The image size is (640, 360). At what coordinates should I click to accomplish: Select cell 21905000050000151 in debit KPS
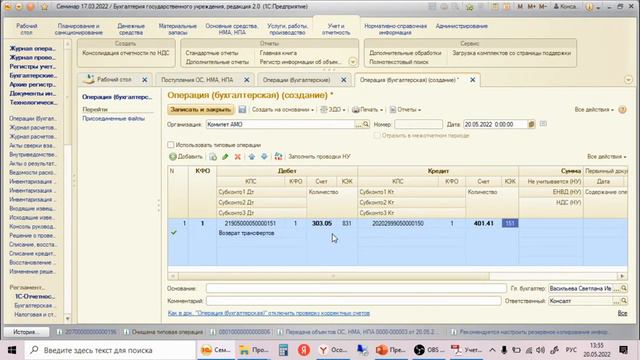250,223
